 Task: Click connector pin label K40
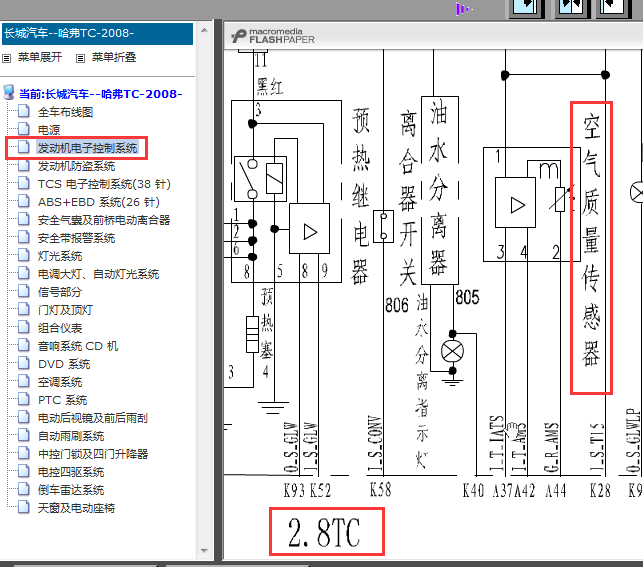[x=473, y=490]
